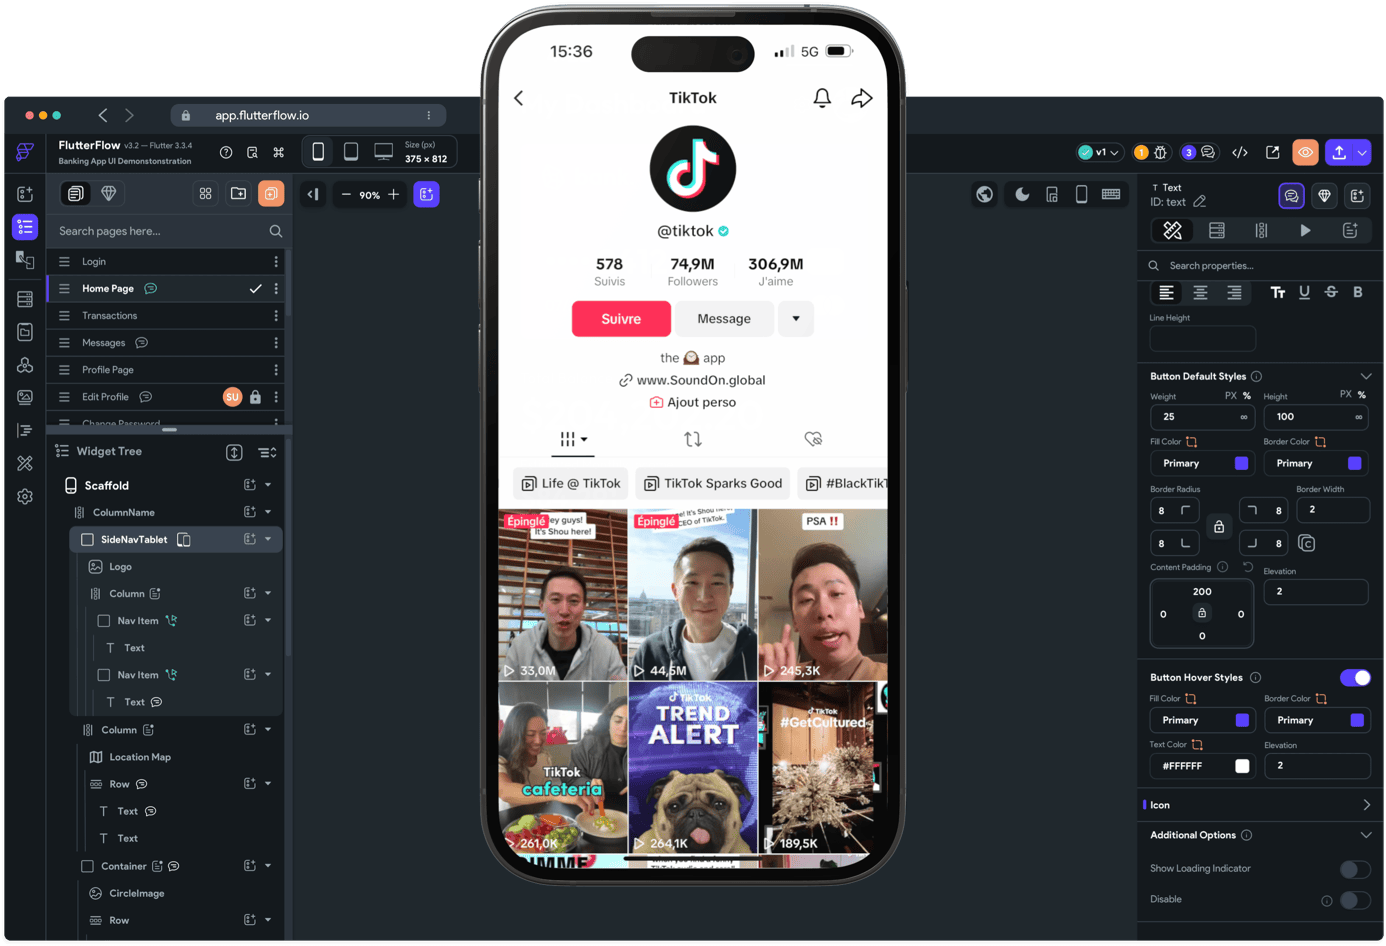The width and height of the screenshot is (1386, 946).
Task: Open the bug debug icon in top bar
Action: pyautogui.click(x=1161, y=152)
